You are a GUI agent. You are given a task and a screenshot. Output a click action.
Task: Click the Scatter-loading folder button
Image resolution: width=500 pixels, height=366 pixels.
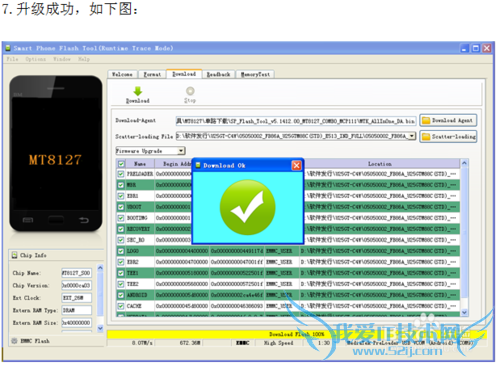point(448,136)
